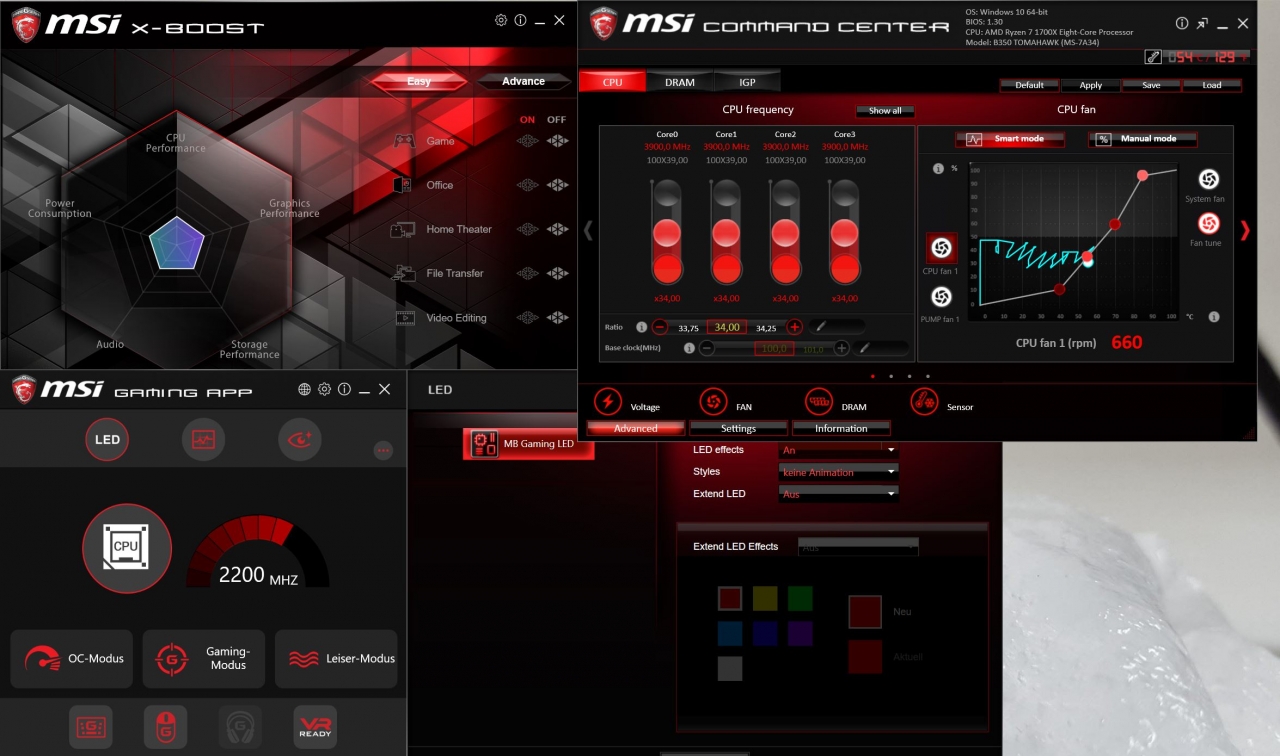
Task: Turn ON Office mode in X-Boost
Action: click(527, 185)
